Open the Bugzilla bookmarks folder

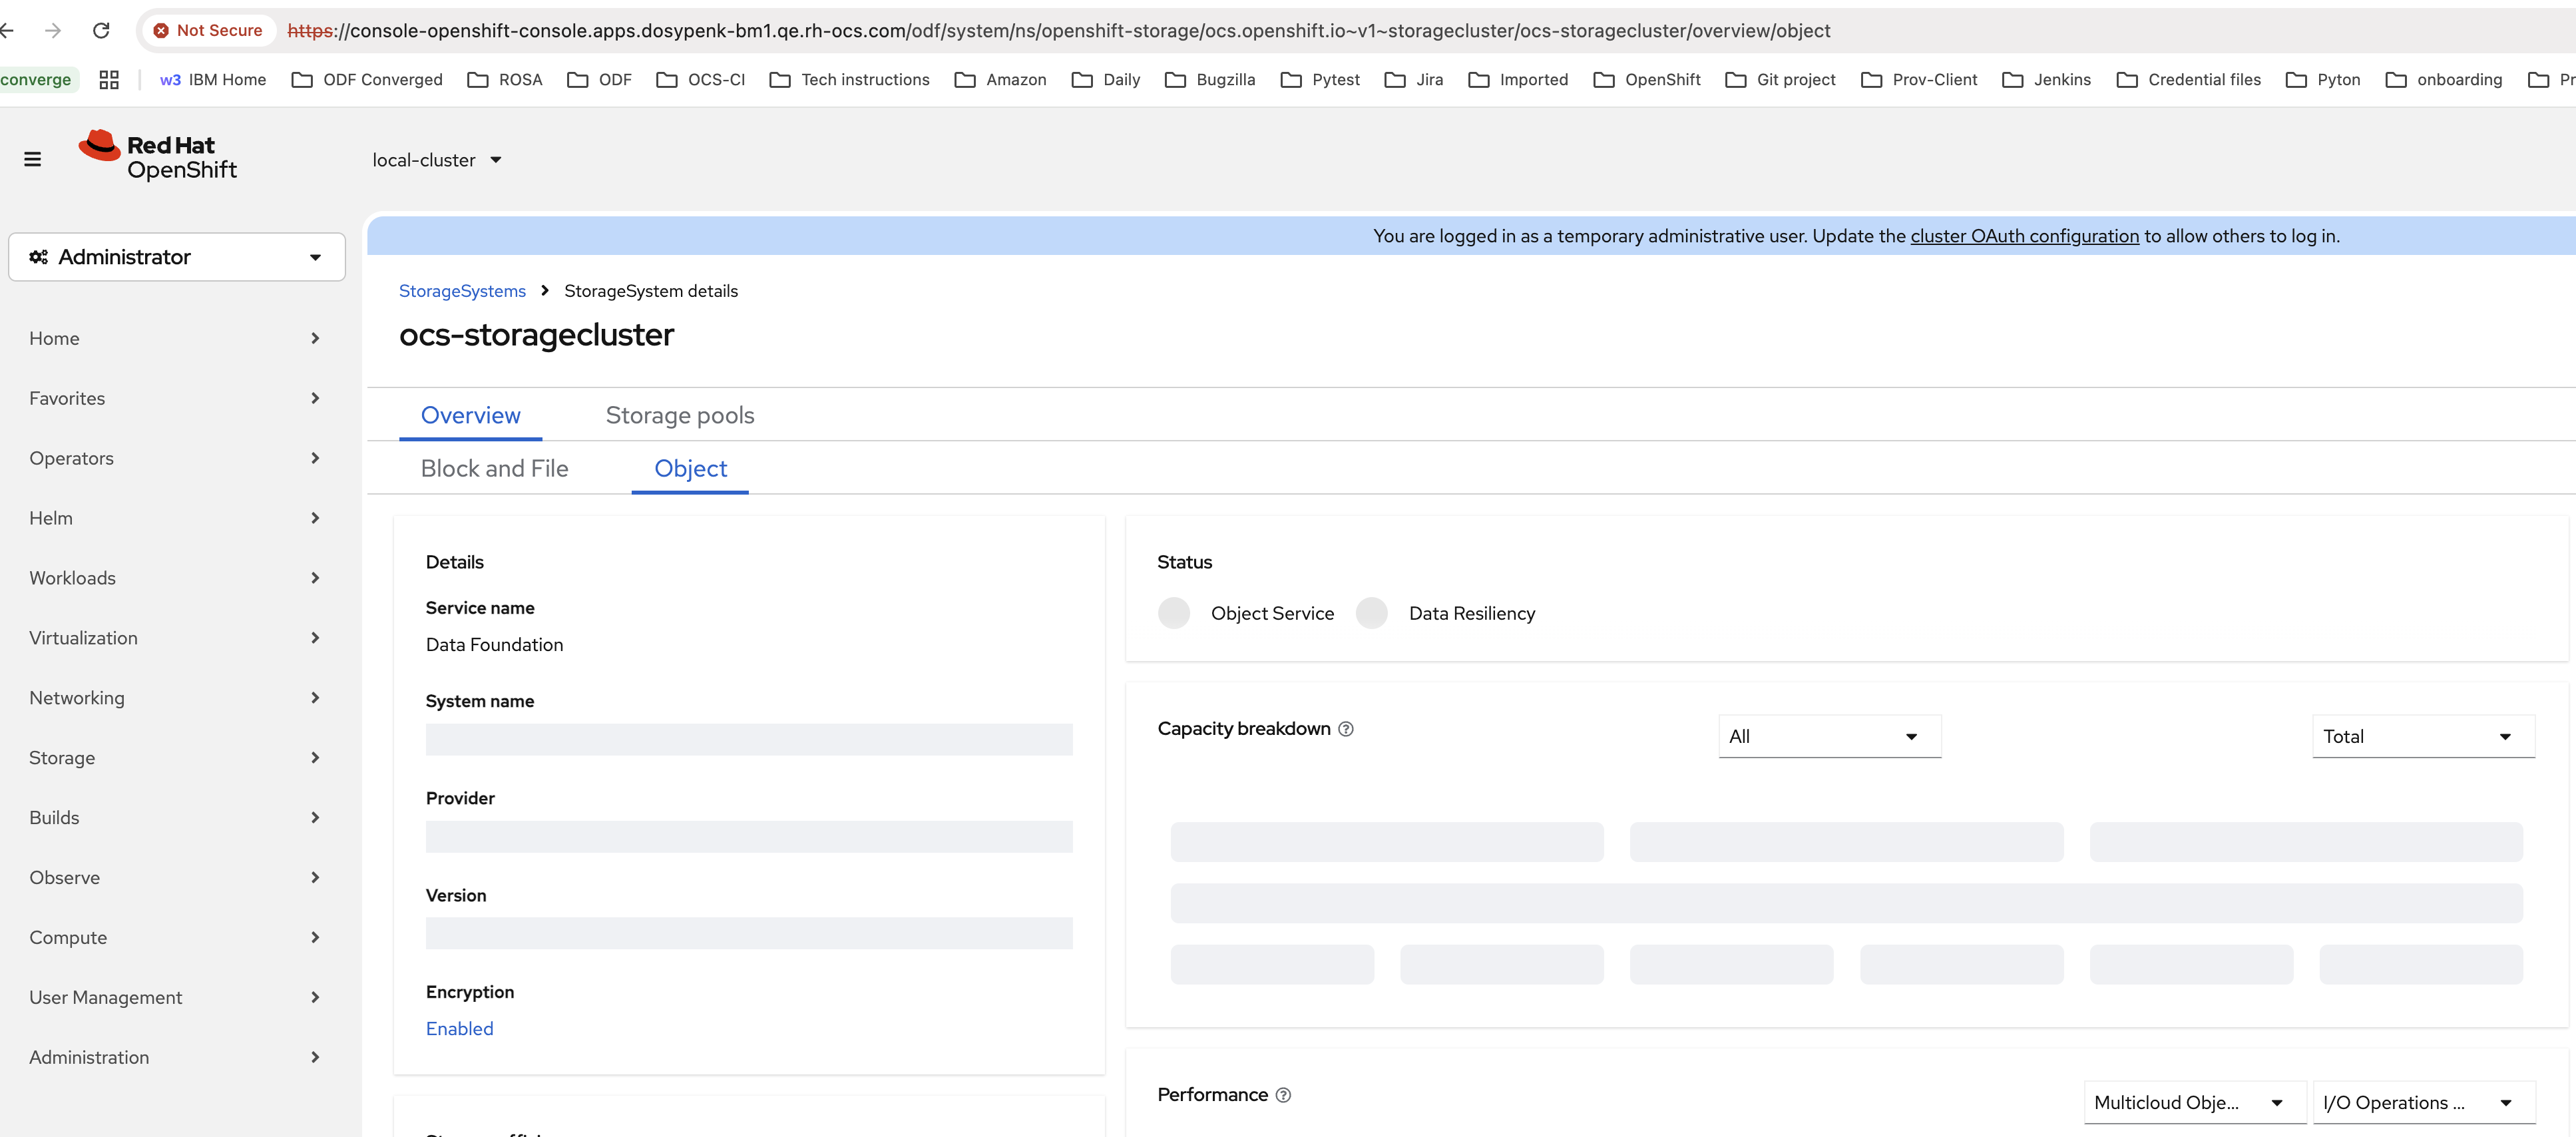(x=1210, y=80)
